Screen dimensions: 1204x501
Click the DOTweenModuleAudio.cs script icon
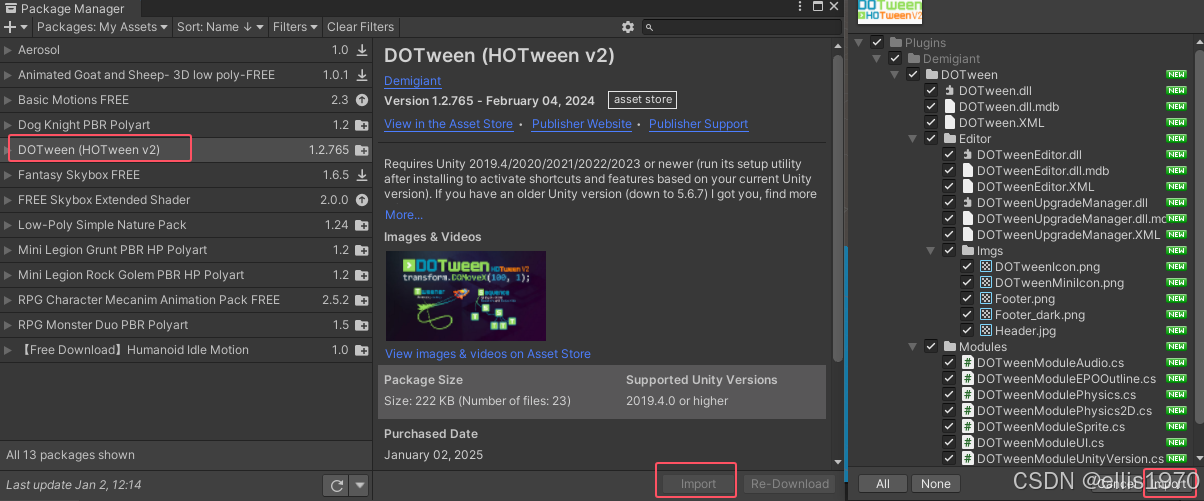point(968,363)
